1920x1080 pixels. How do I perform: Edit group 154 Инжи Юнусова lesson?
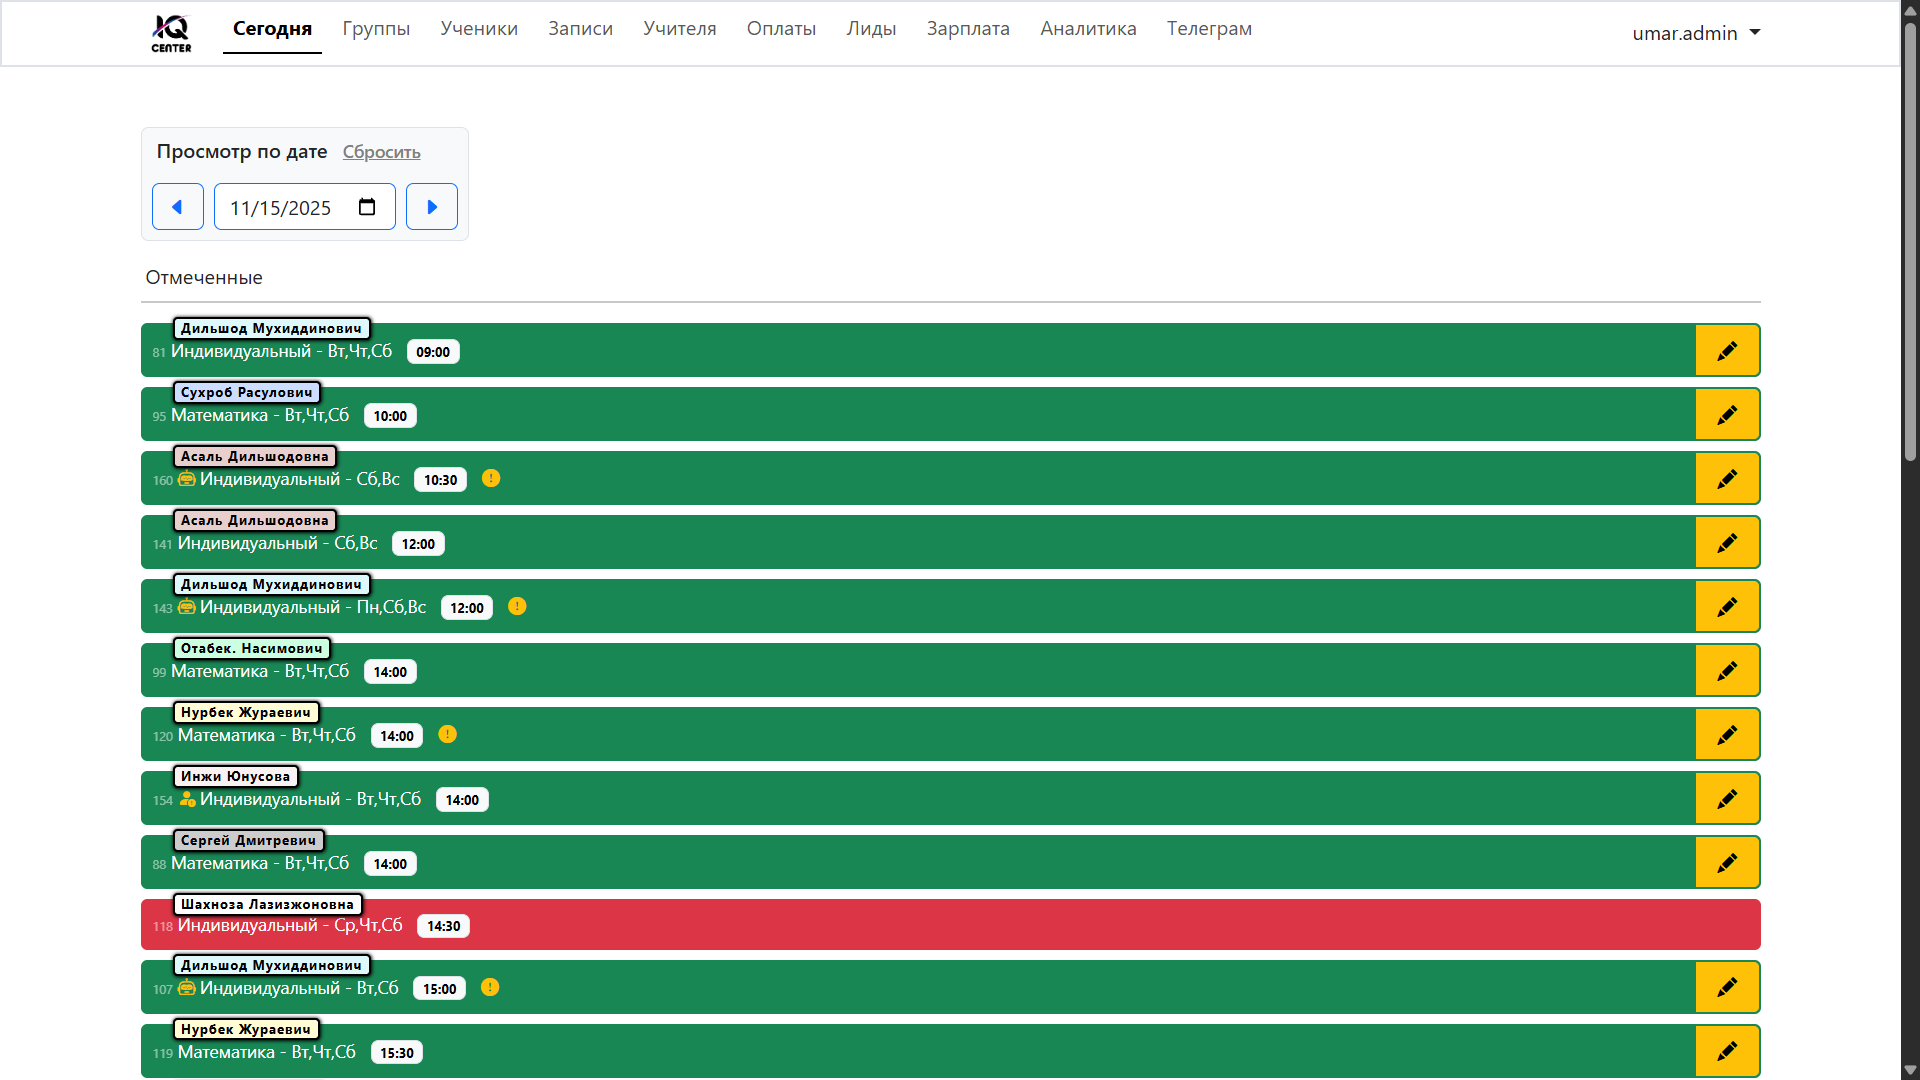coord(1727,799)
